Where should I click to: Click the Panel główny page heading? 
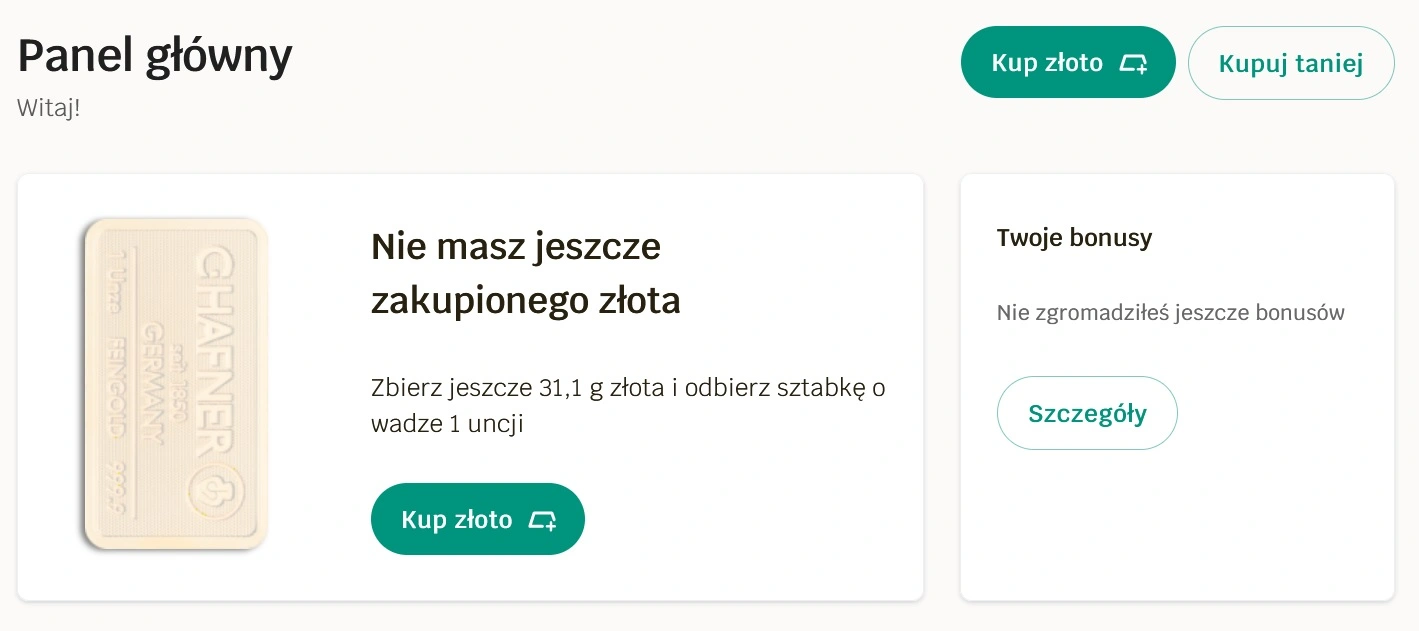click(155, 56)
